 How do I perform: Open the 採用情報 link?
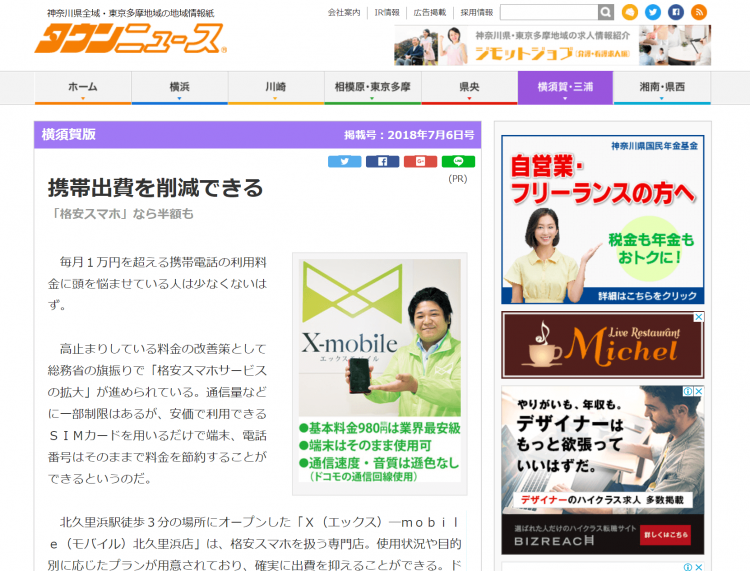click(x=476, y=12)
